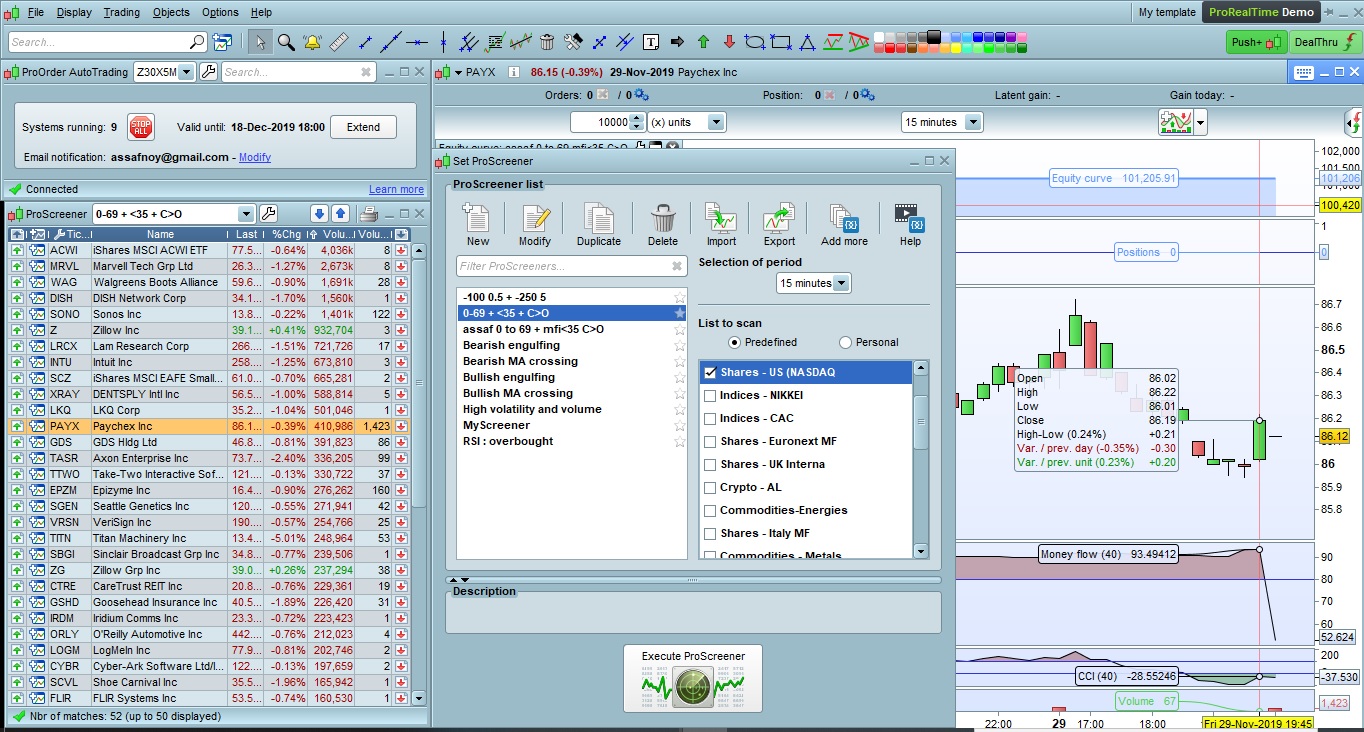Toggle the Description panel collapse arrows
Screen dimensions: 1364x732
(458, 580)
